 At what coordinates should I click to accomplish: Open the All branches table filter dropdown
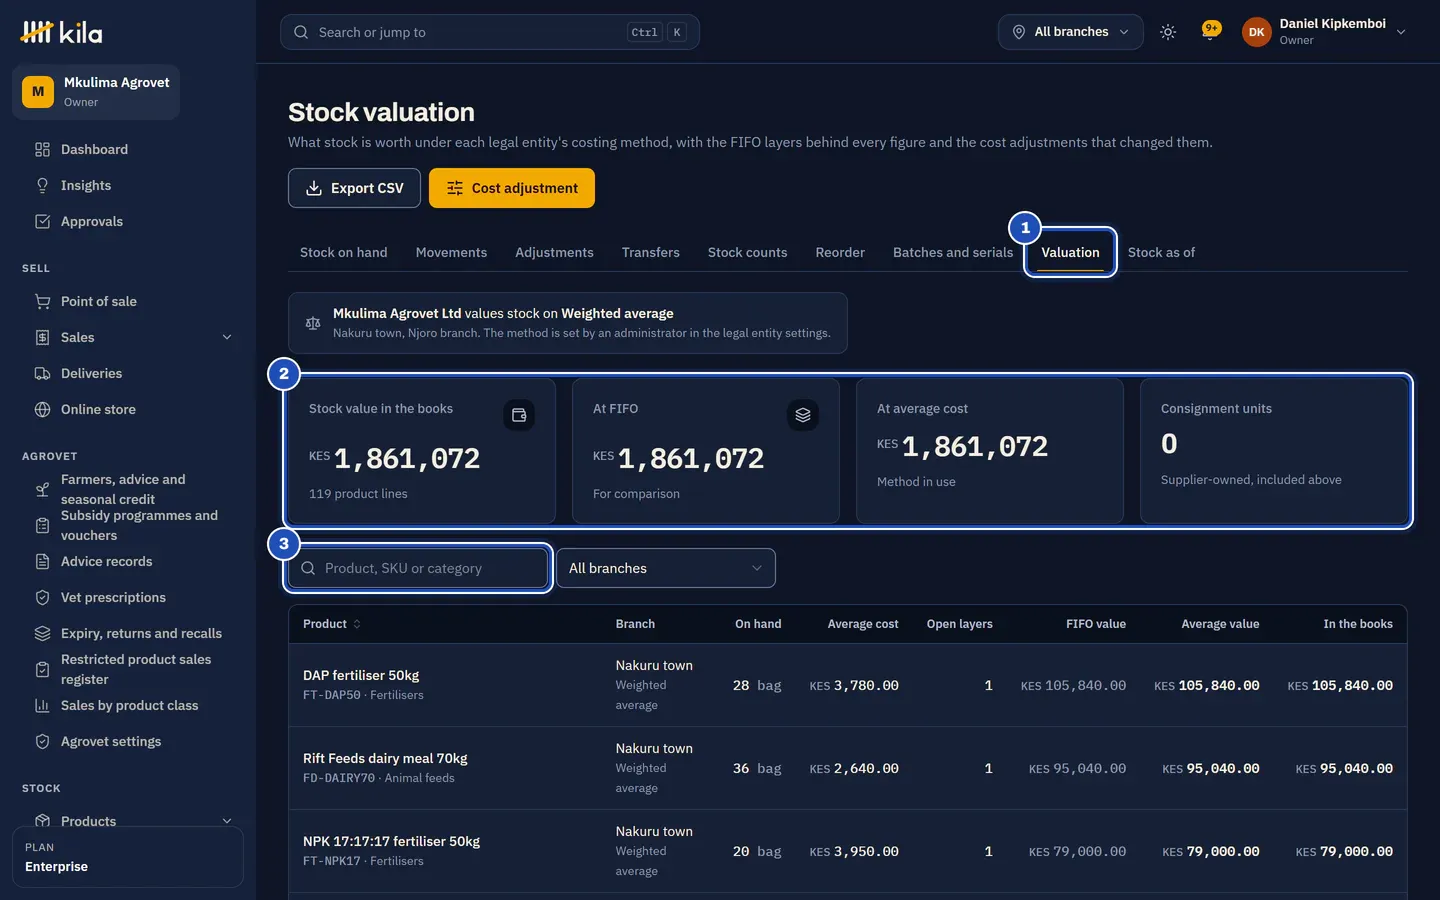click(665, 568)
